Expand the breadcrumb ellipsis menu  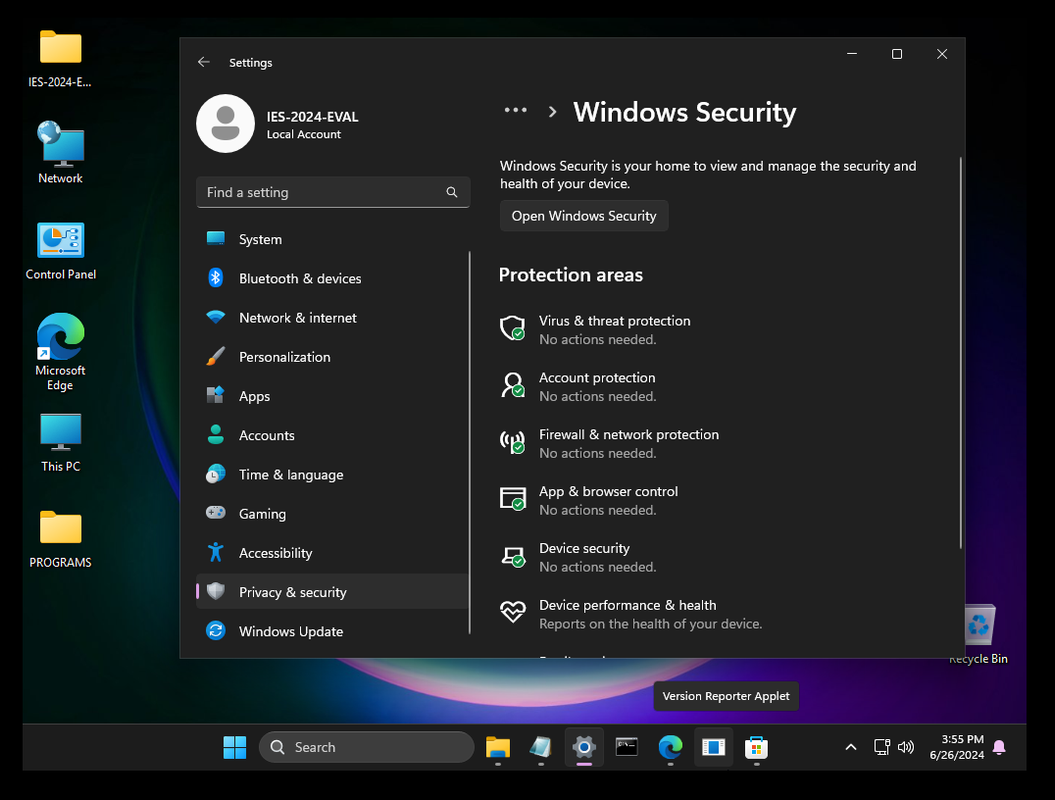(515, 110)
